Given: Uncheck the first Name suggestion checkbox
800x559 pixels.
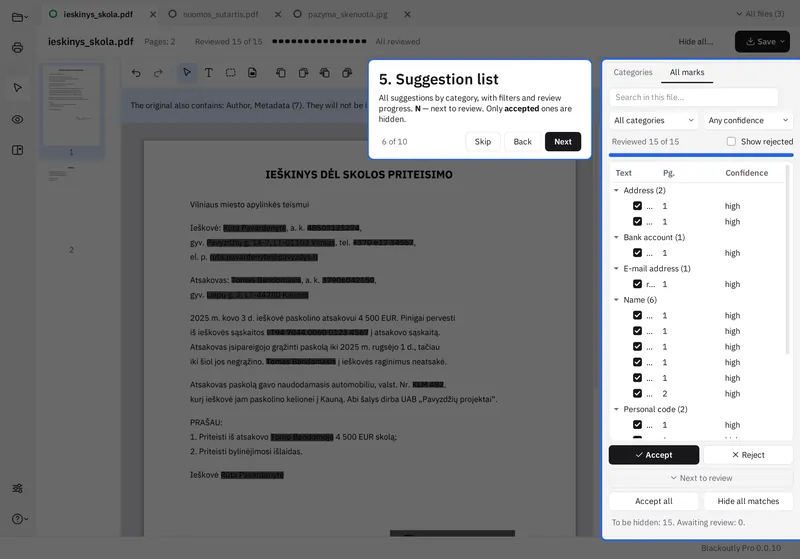Looking at the screenshot, I should point(637,315).
